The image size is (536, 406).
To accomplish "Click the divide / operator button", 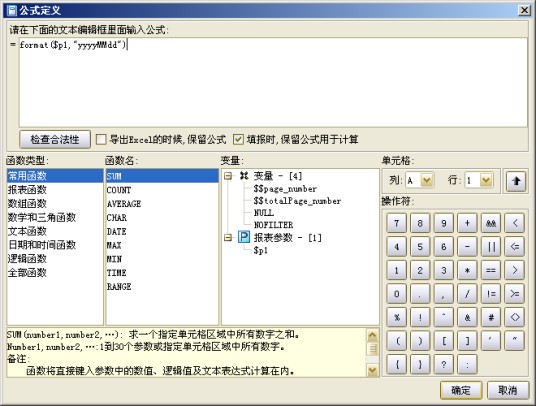I will (x=467, y=294).
